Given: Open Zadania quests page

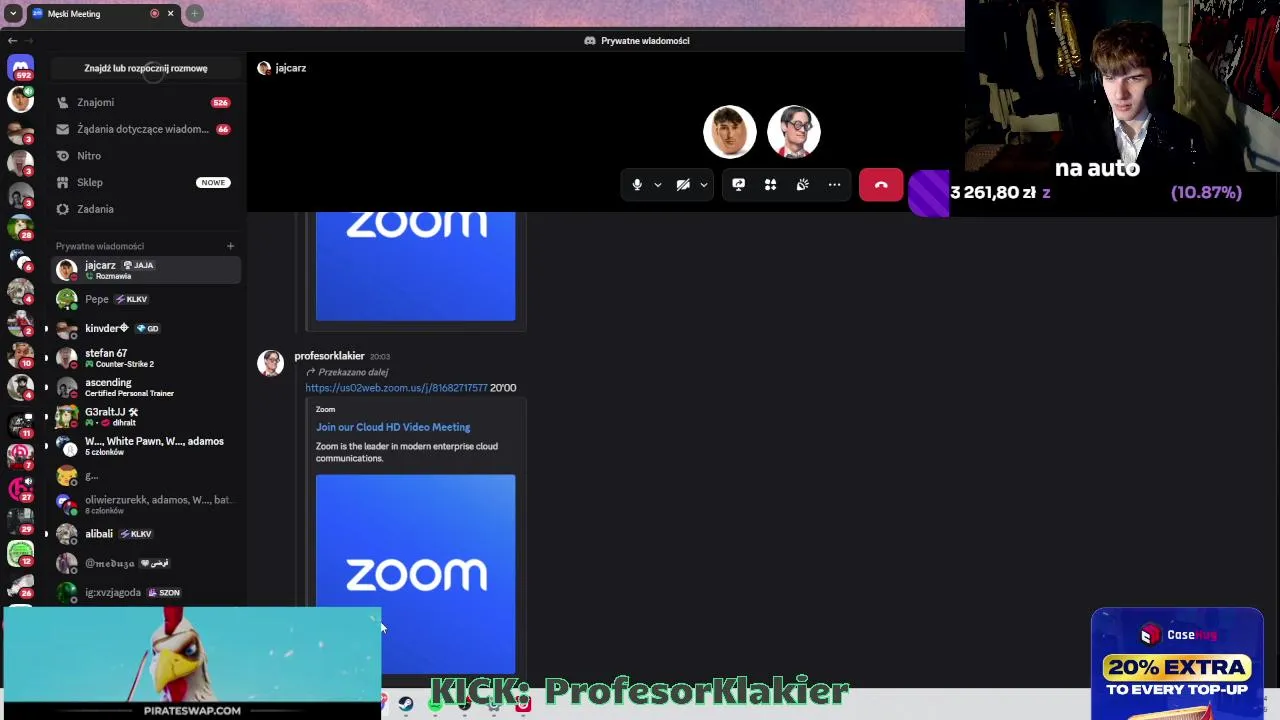Looking at the screenshot, I should pos(144,209).
